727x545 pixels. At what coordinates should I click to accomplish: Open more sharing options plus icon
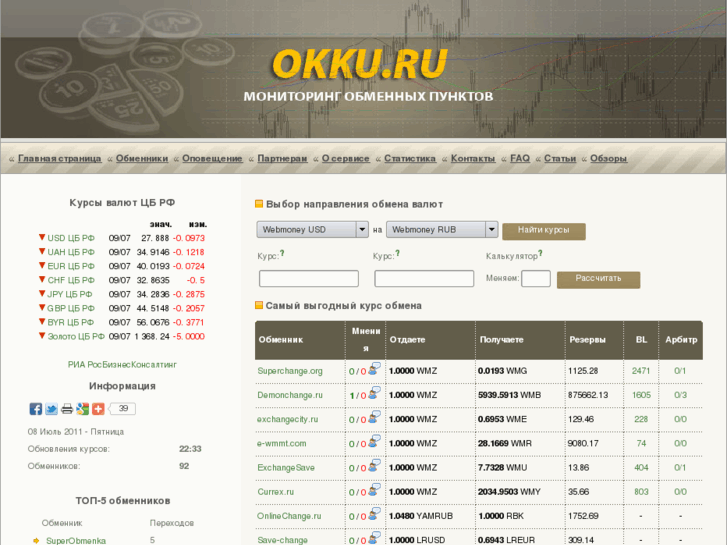(x=98, y=409)
